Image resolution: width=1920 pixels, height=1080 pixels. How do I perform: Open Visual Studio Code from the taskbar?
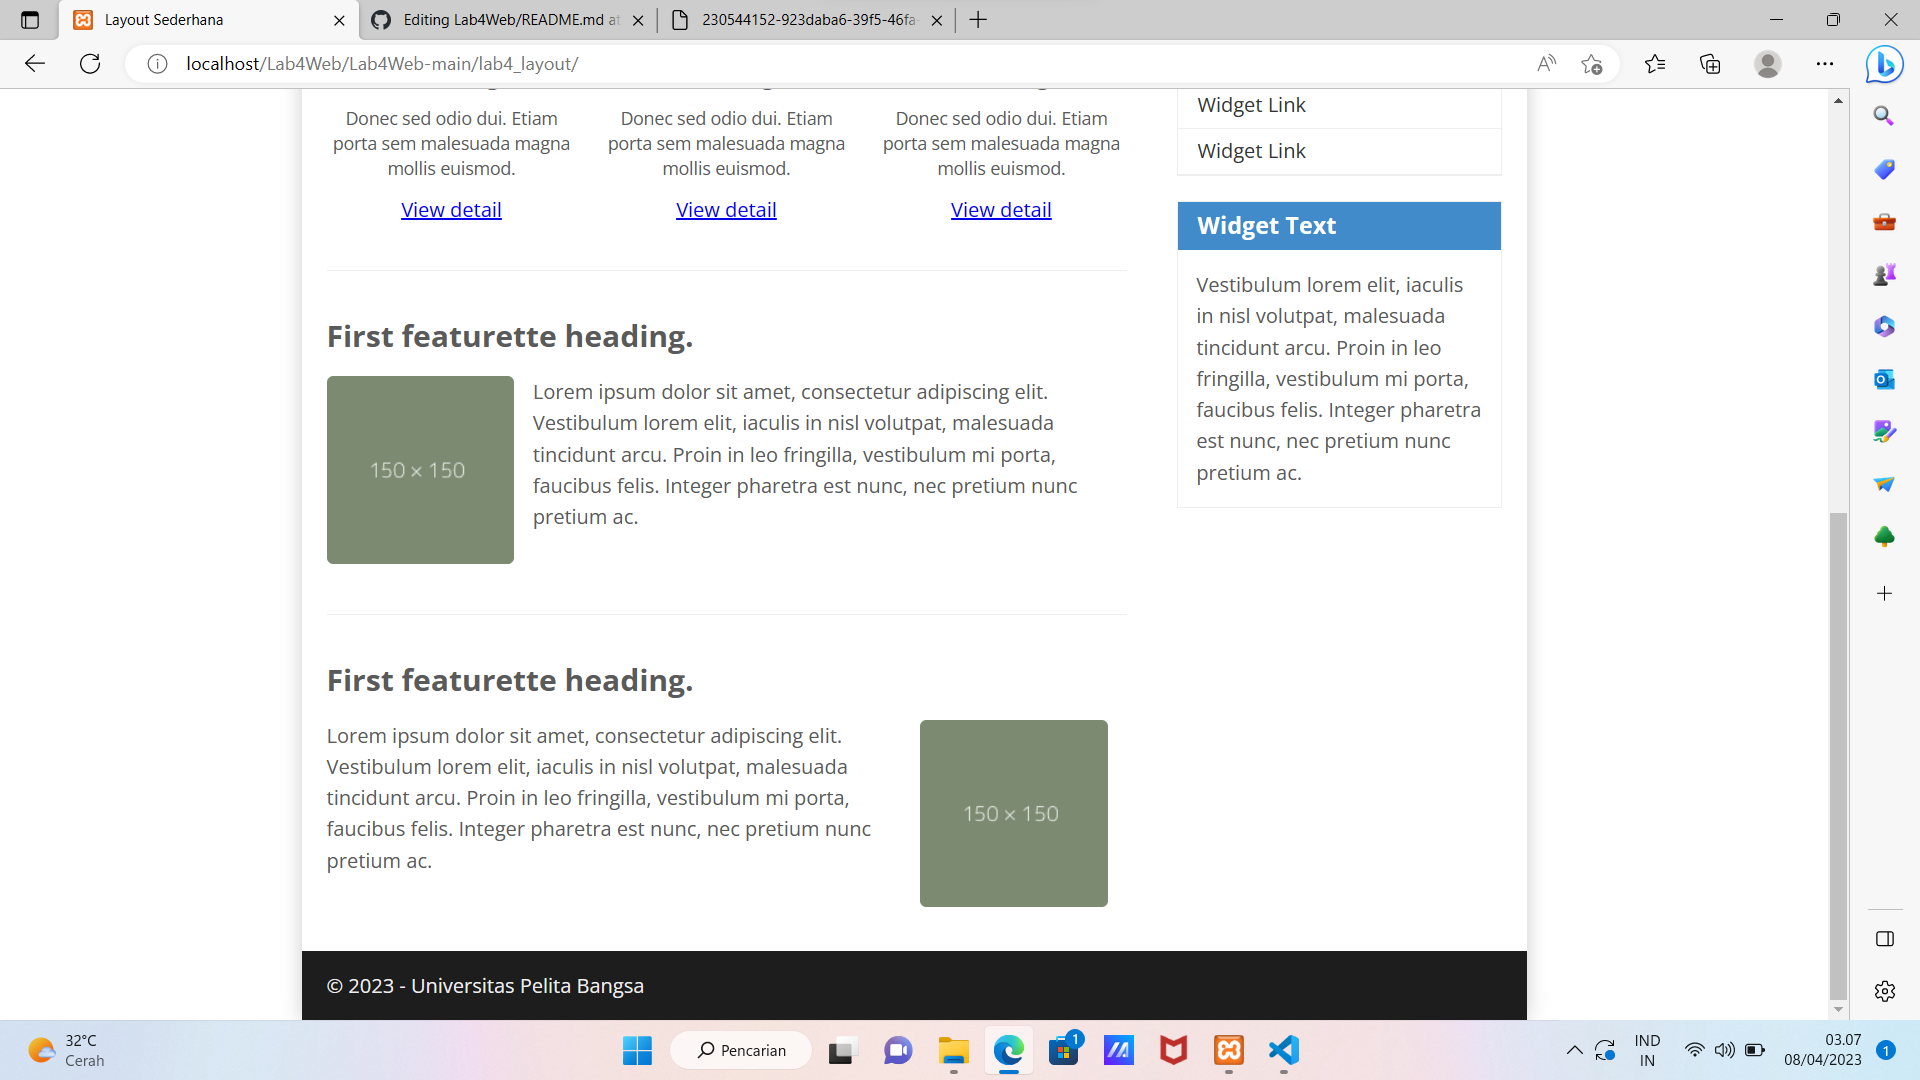pyautogui.click(x=1283, y=1050)
